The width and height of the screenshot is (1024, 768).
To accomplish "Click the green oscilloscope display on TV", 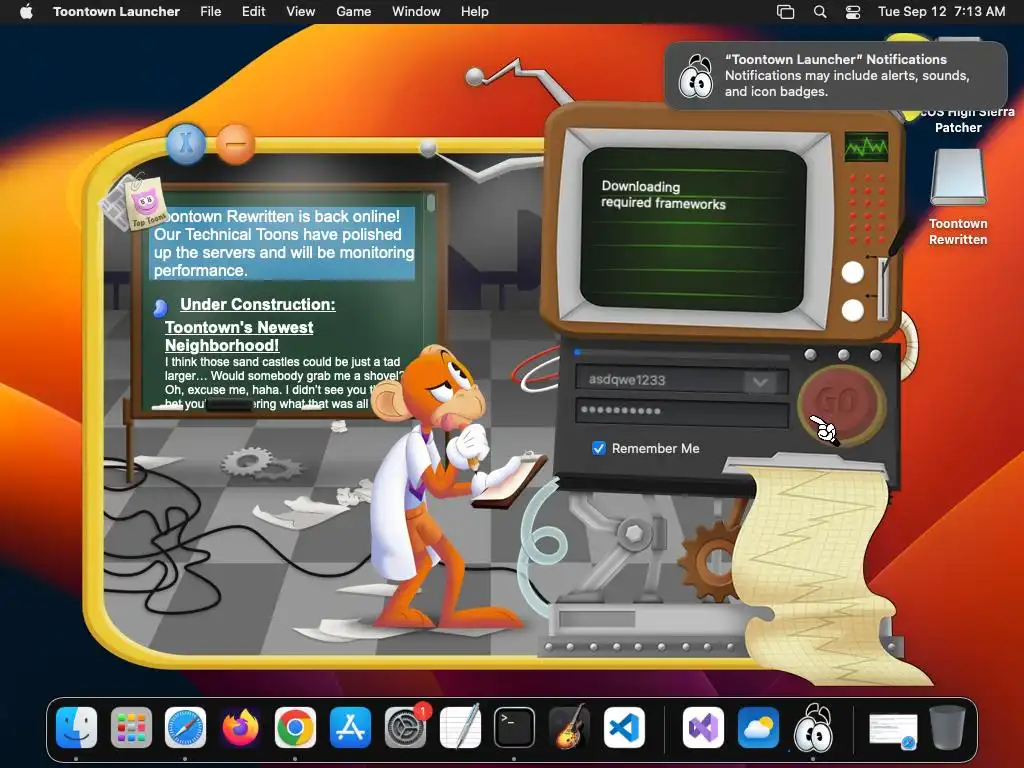I will pyautogui.click(x=866, y=146).
